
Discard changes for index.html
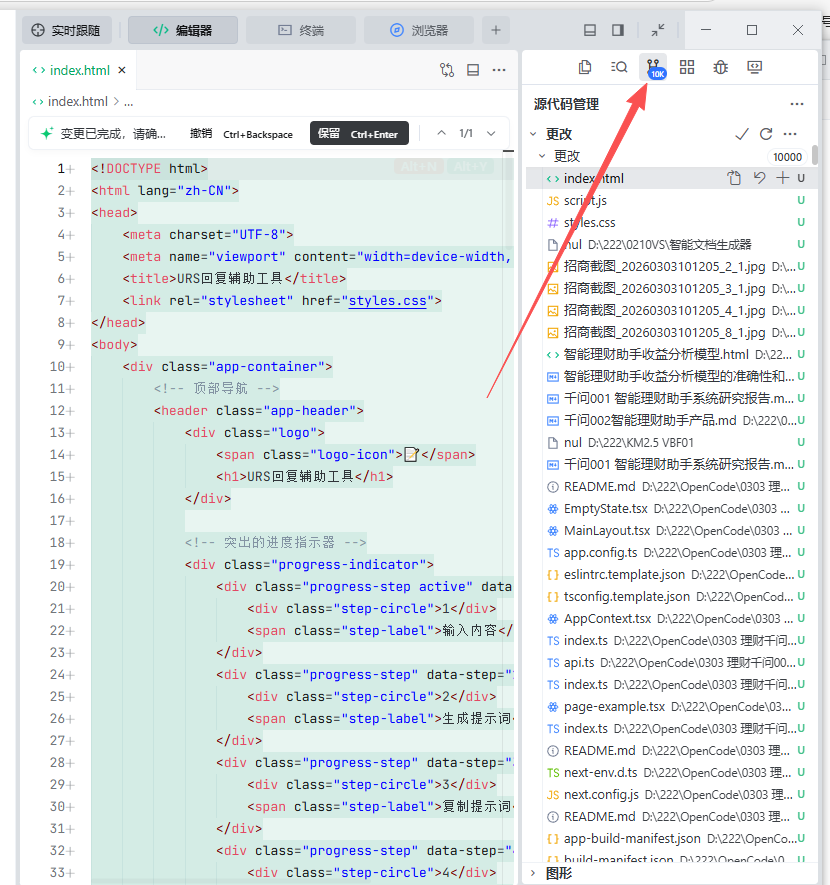pos(759,178)
